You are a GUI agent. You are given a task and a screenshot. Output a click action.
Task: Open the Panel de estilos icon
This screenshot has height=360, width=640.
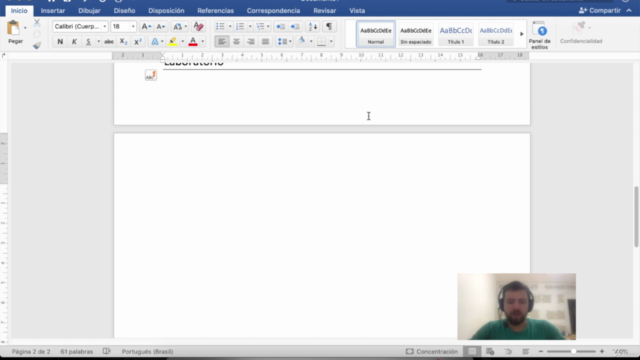click(540, 31)
